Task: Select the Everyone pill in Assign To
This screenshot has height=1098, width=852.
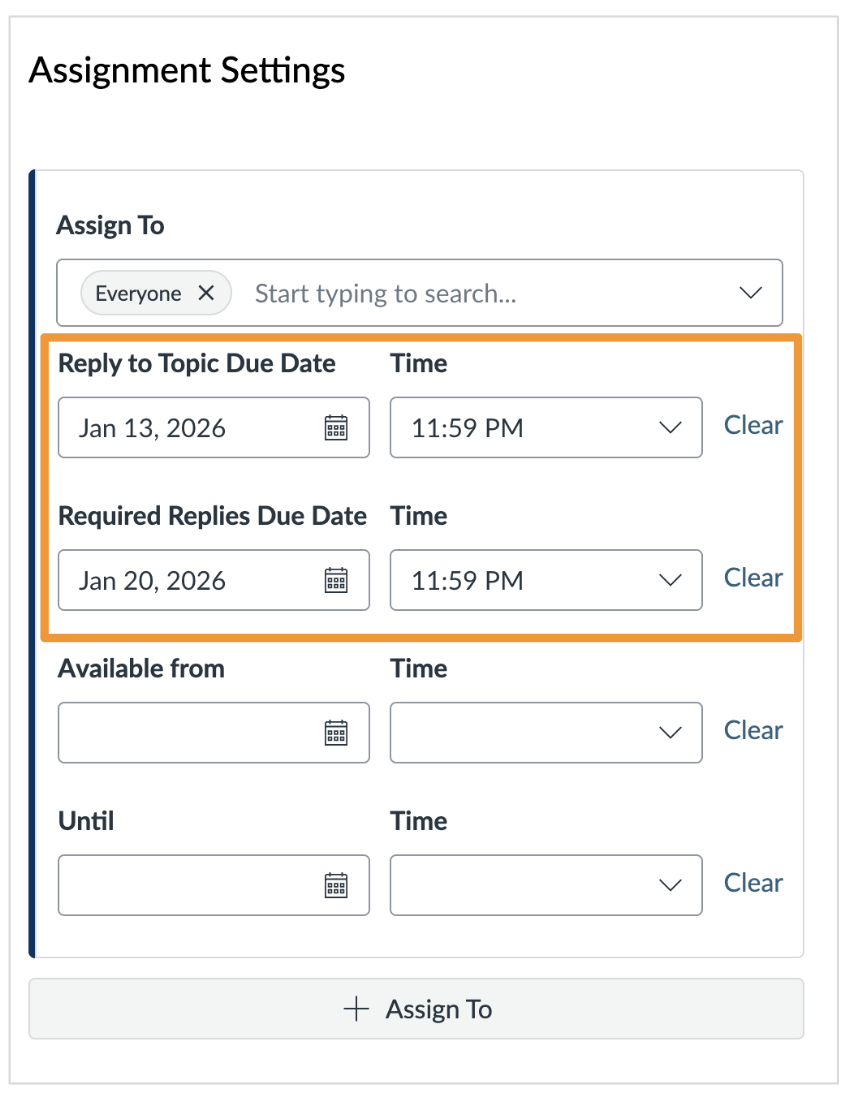Action: click(x=140, y=292)
